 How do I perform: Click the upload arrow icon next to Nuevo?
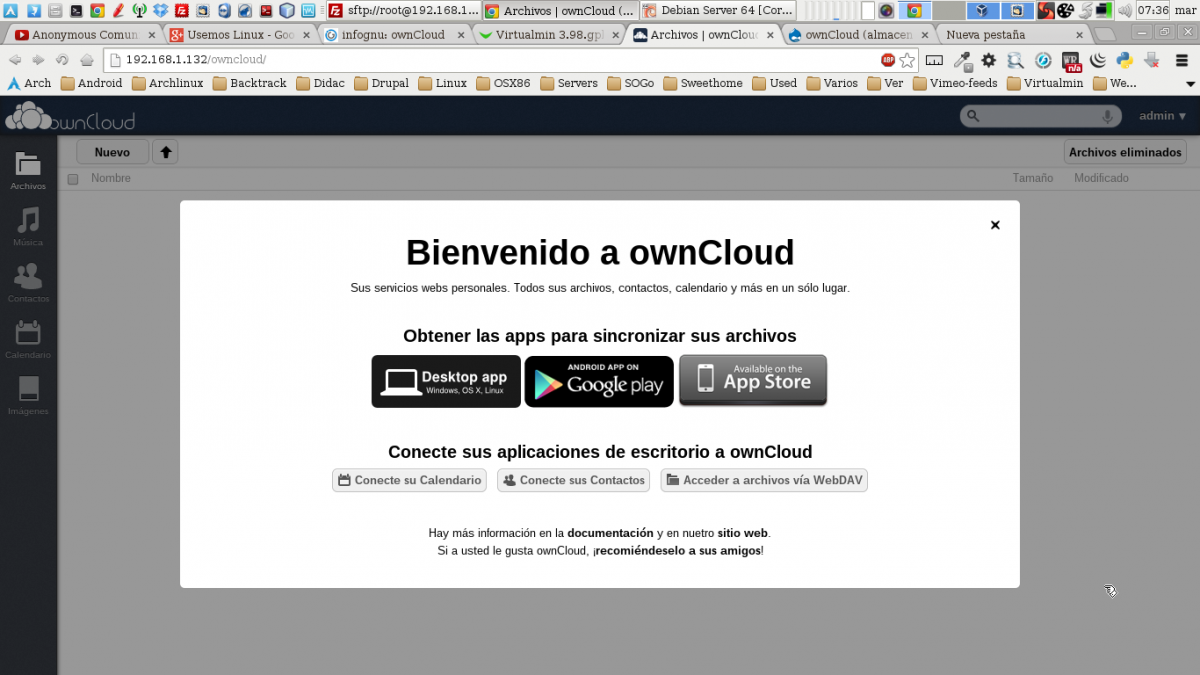[x=166, y=152]
